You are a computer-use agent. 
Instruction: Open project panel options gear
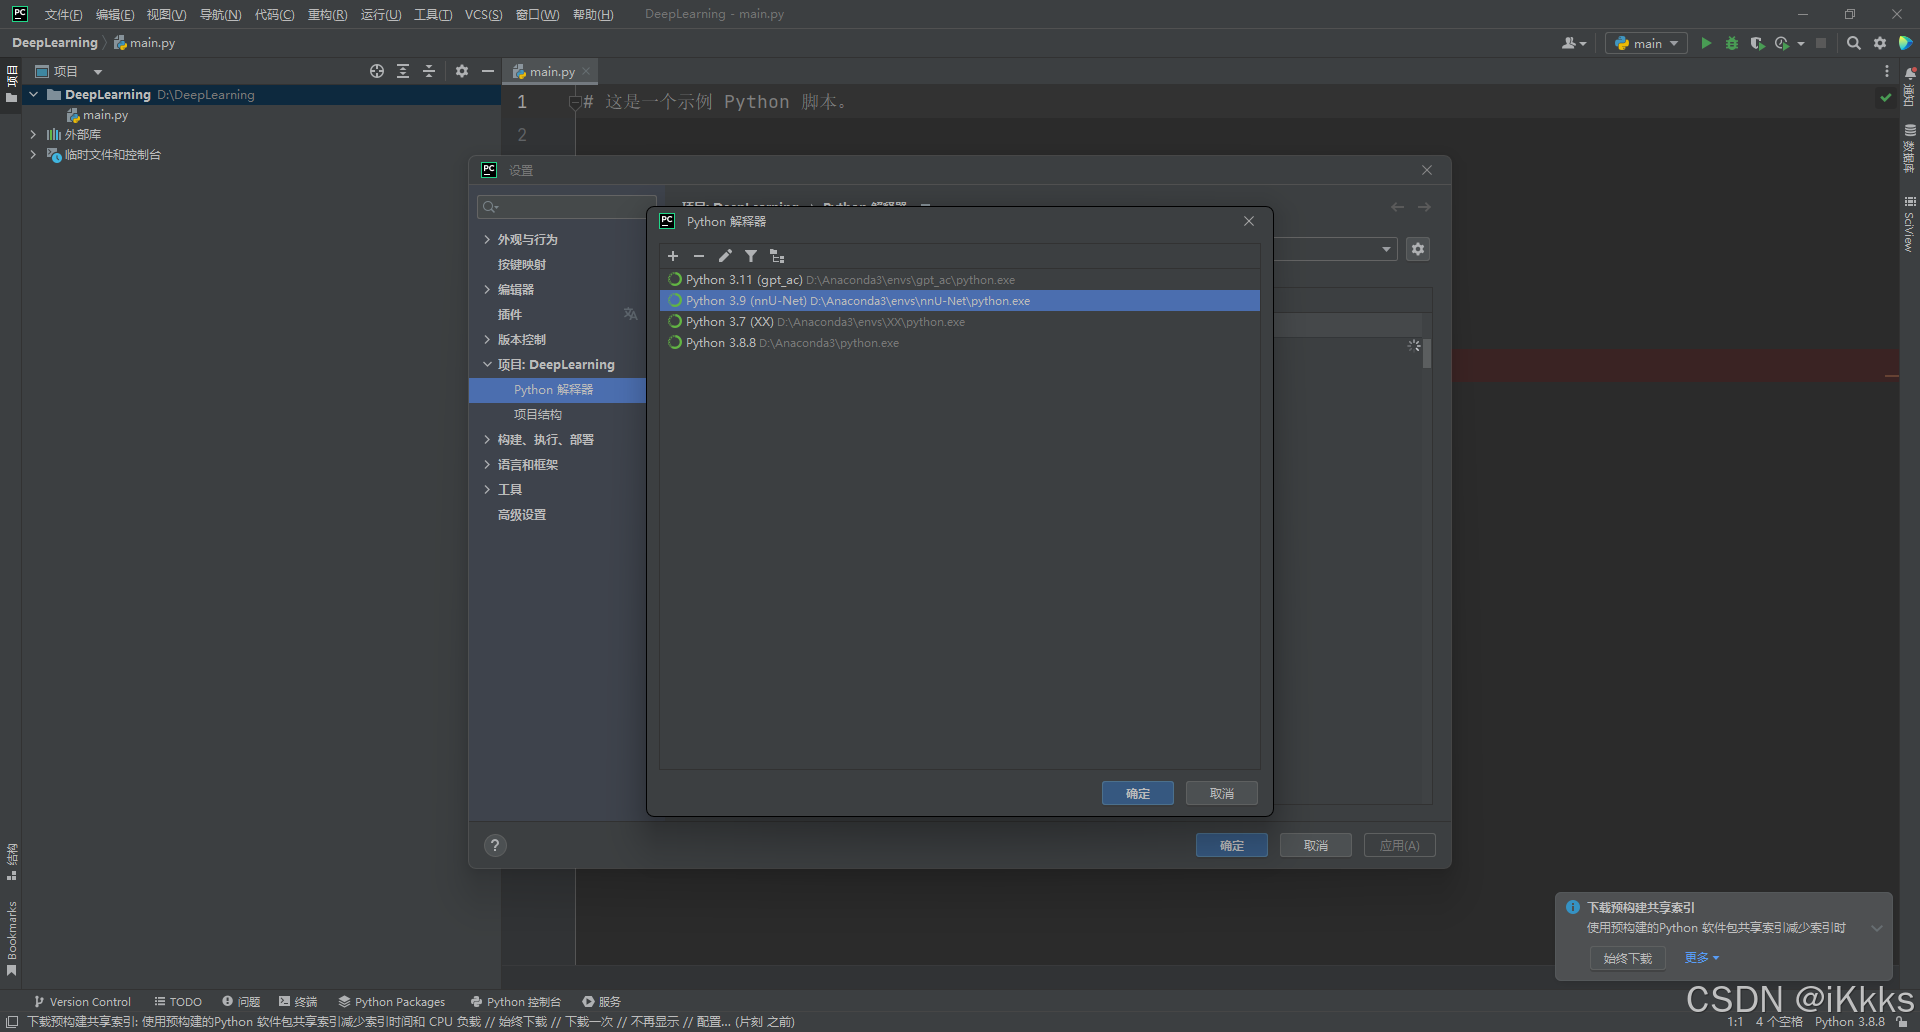pyautogui.click(x=462, y=71)
